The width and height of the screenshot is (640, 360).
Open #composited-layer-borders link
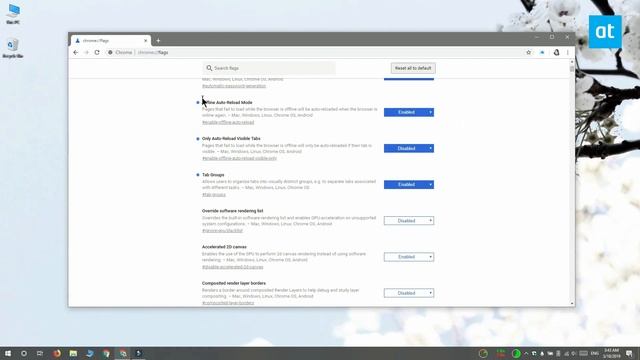[x=228, y=303]
